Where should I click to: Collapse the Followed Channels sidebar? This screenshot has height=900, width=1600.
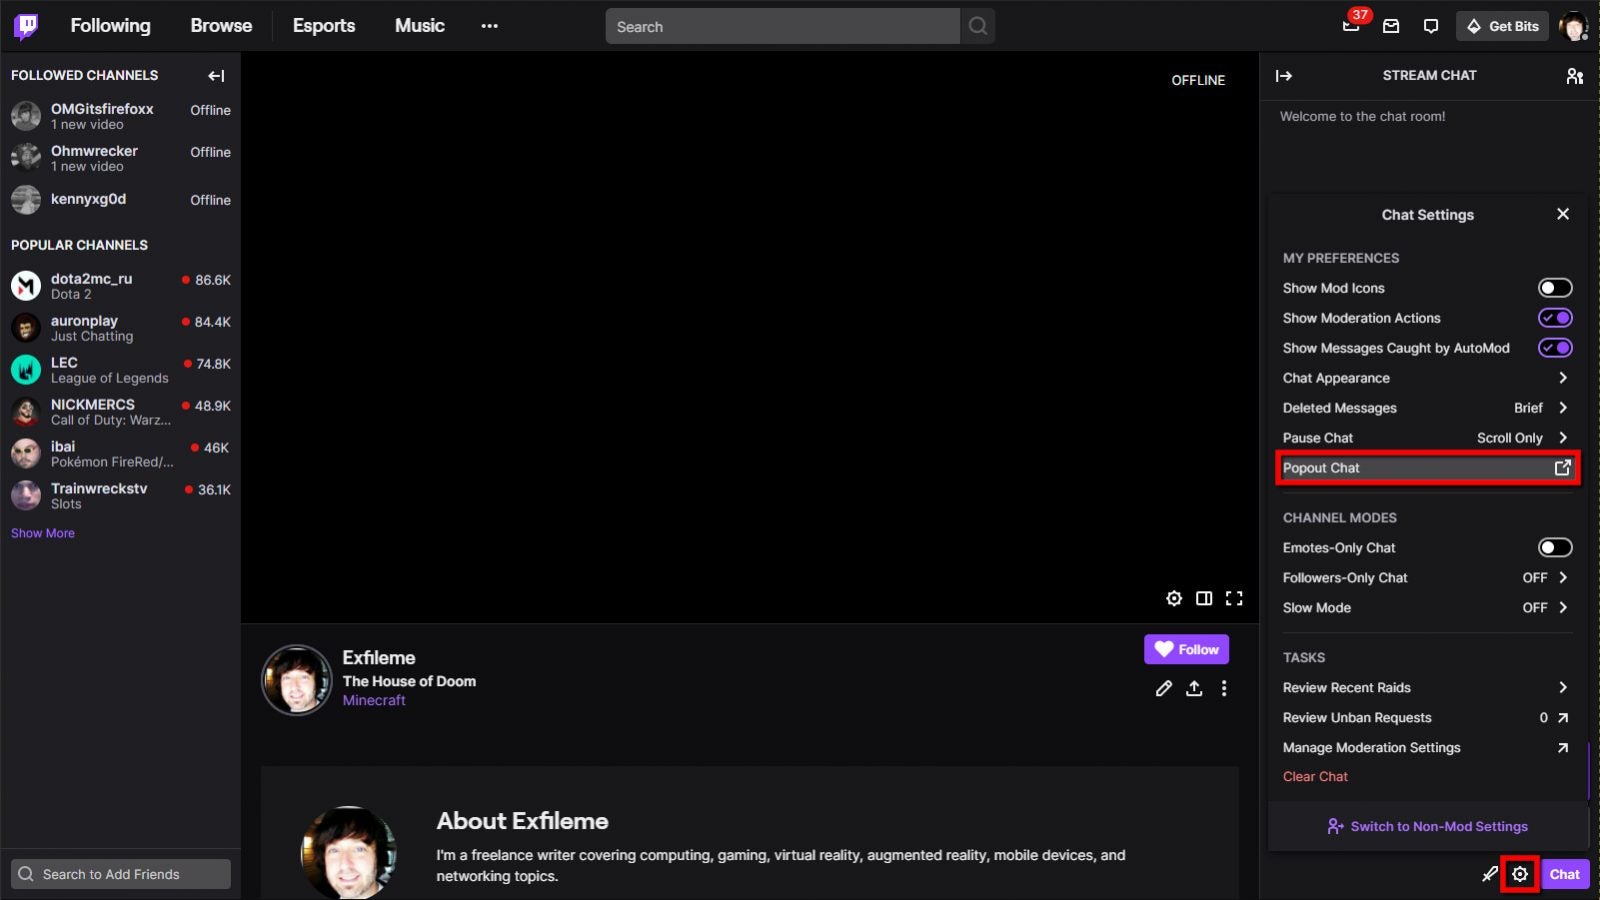pyautogui.click(x=215, y=75)
